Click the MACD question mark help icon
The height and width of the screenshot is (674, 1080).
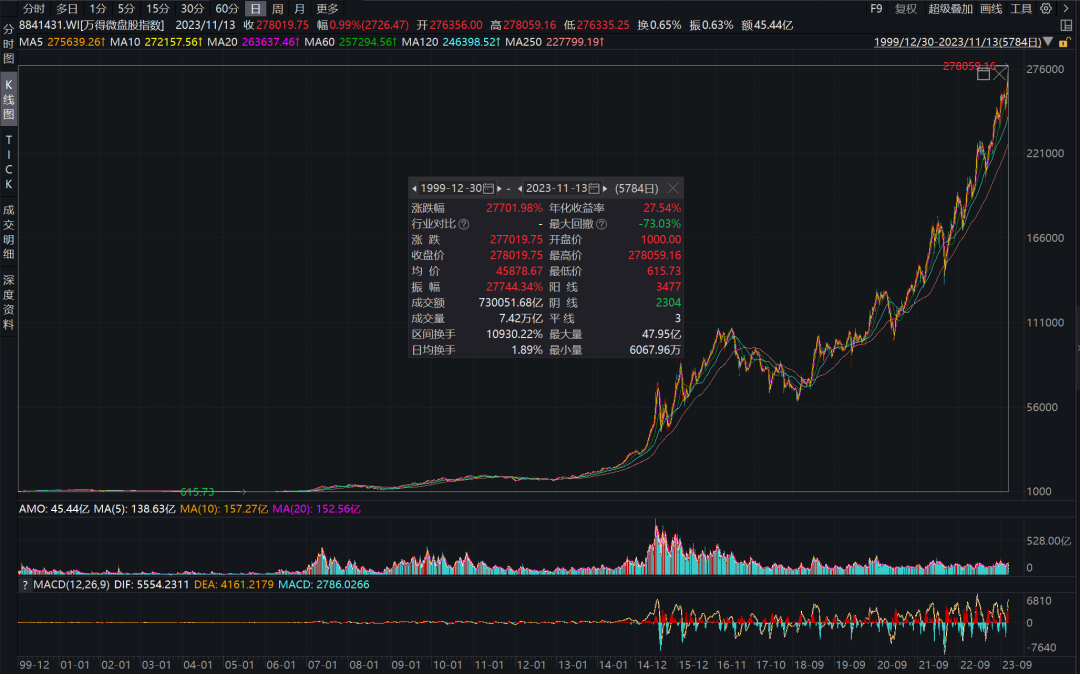pos(25,585)
